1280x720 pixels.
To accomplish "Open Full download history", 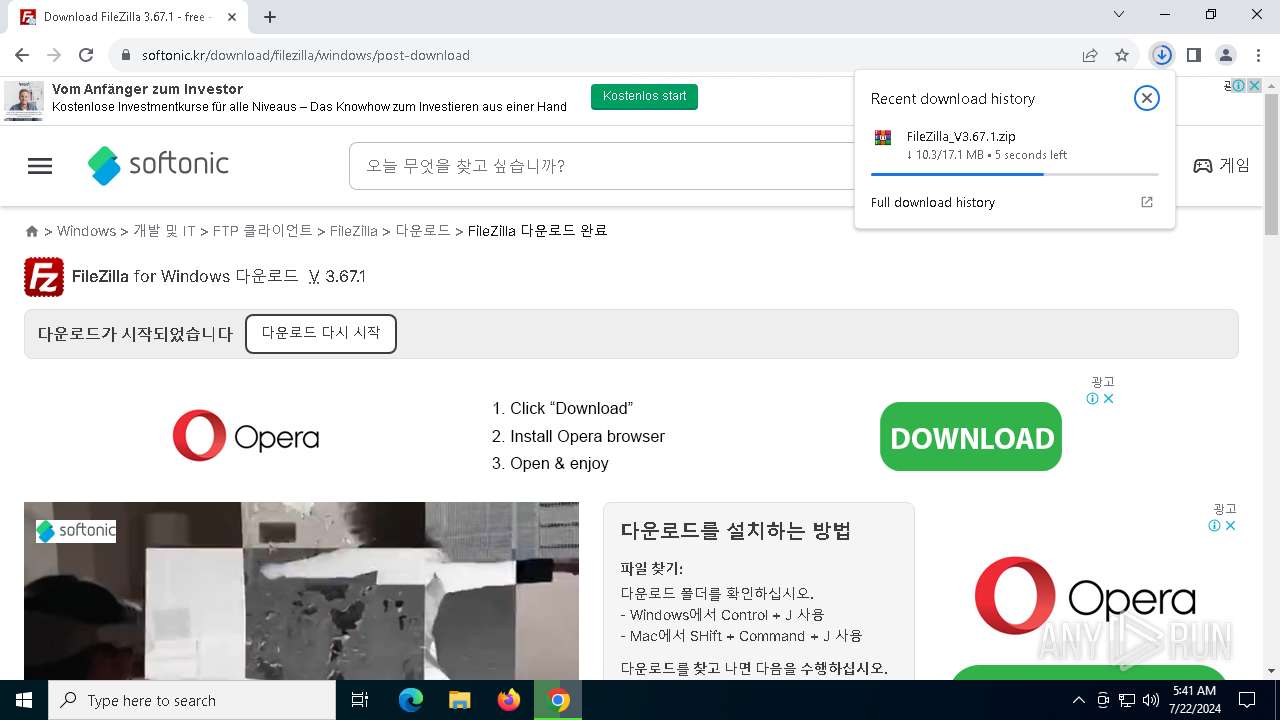I will coord(933,202).
